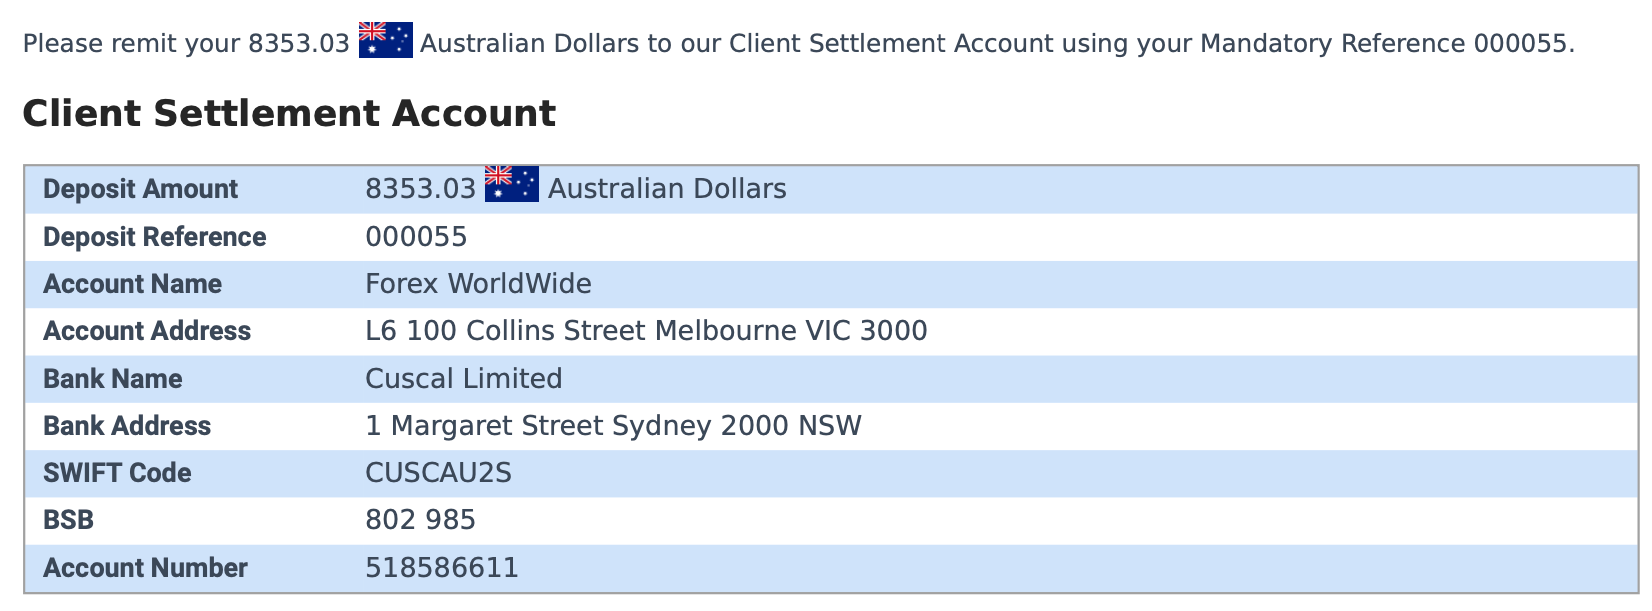Click the deposit amount value 8353.03 in table
Viewport: 1652px width, 611px height.
click(x=420, y=189)
